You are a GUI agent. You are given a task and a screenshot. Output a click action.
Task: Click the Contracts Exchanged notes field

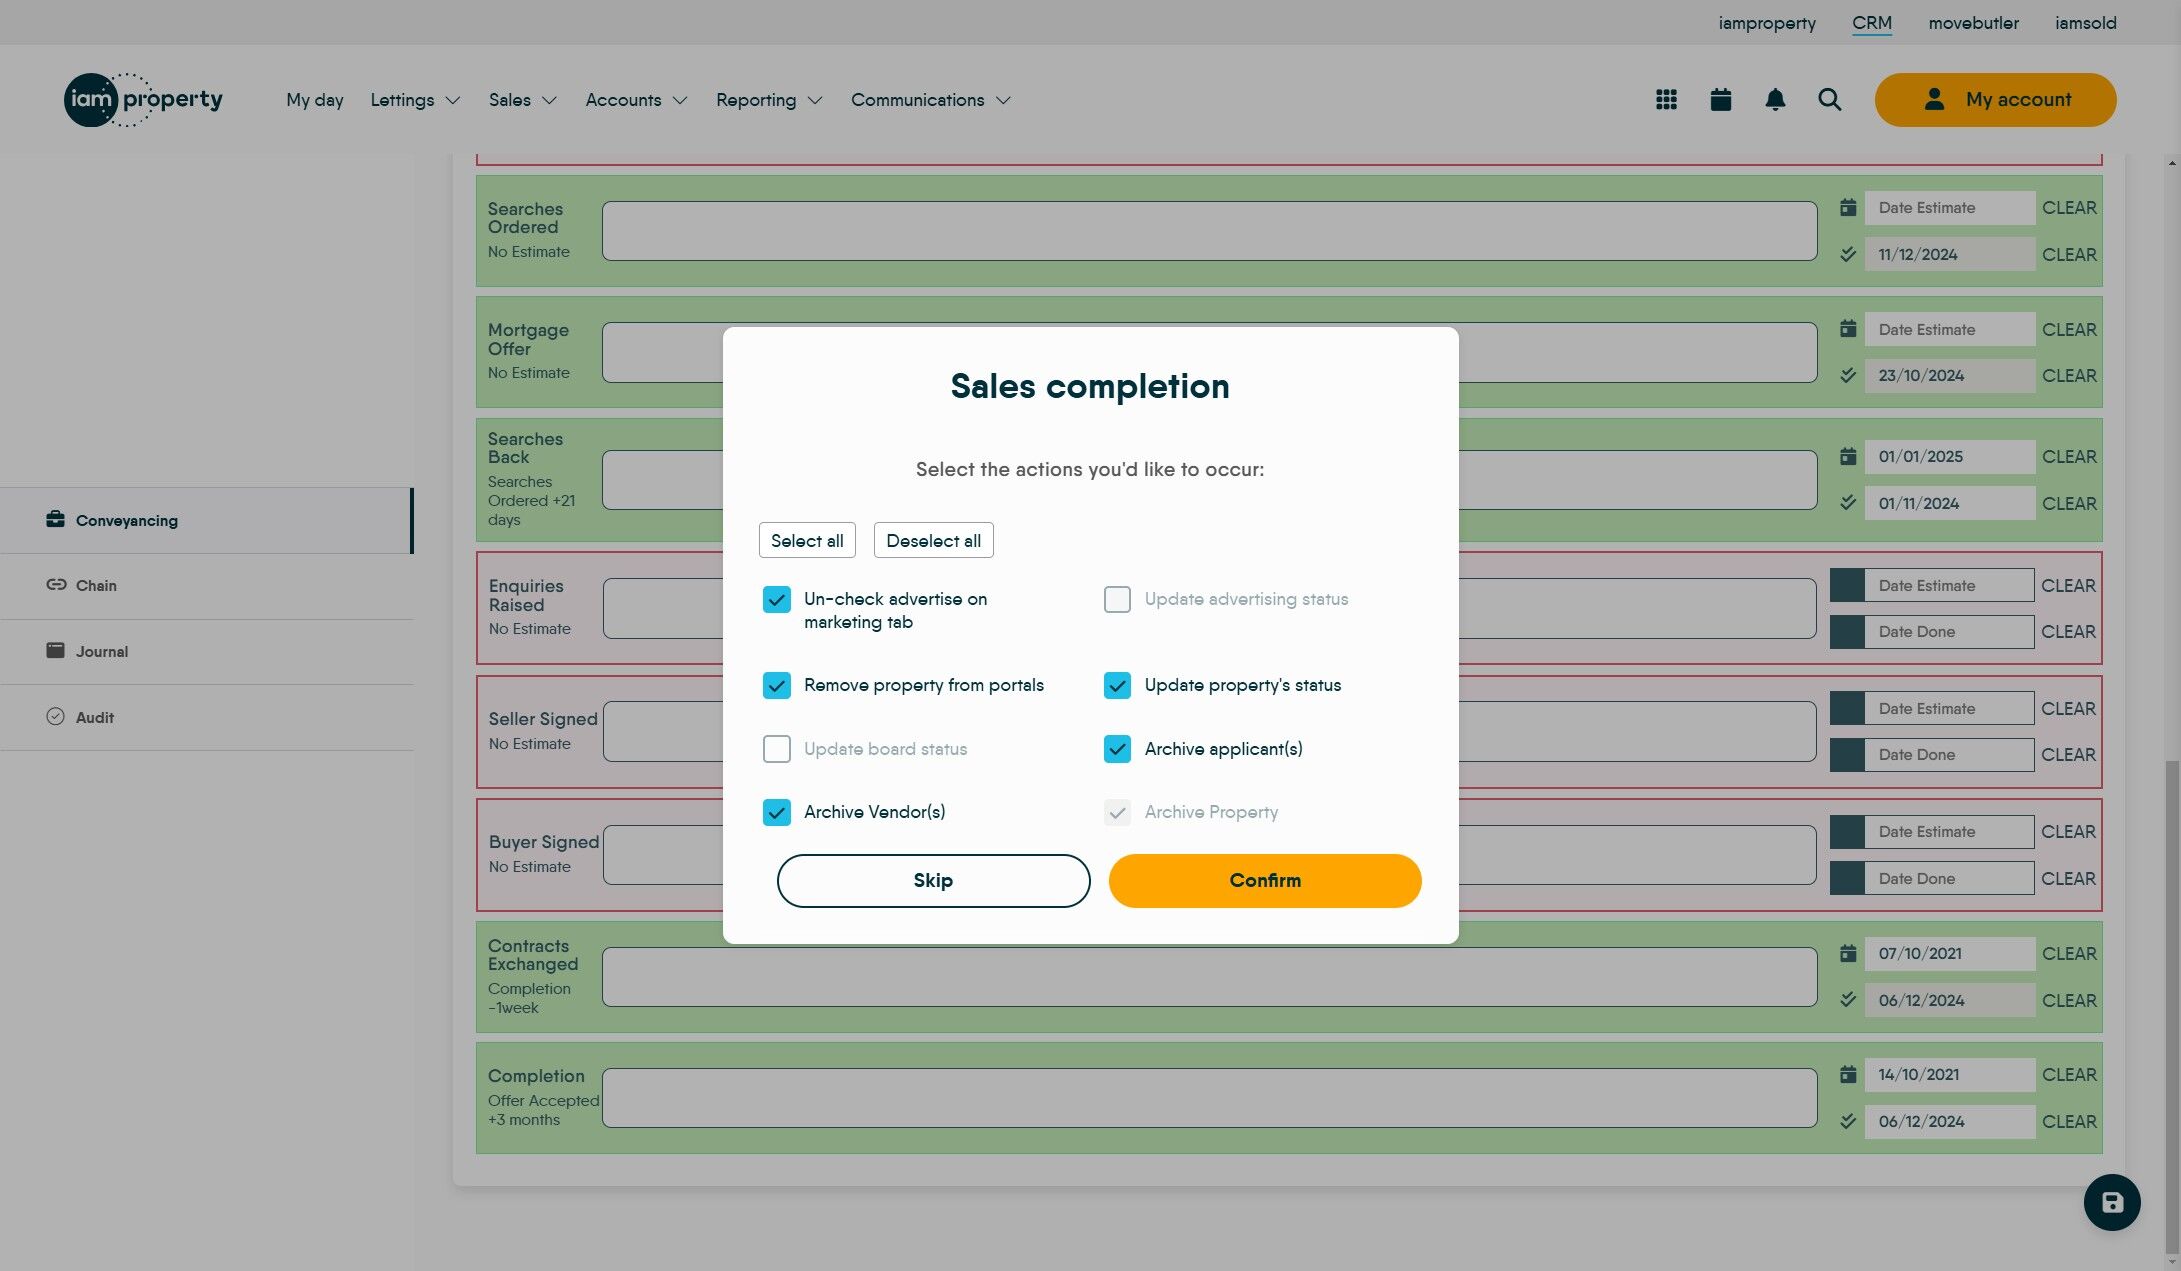click(x=1209, y=977)
